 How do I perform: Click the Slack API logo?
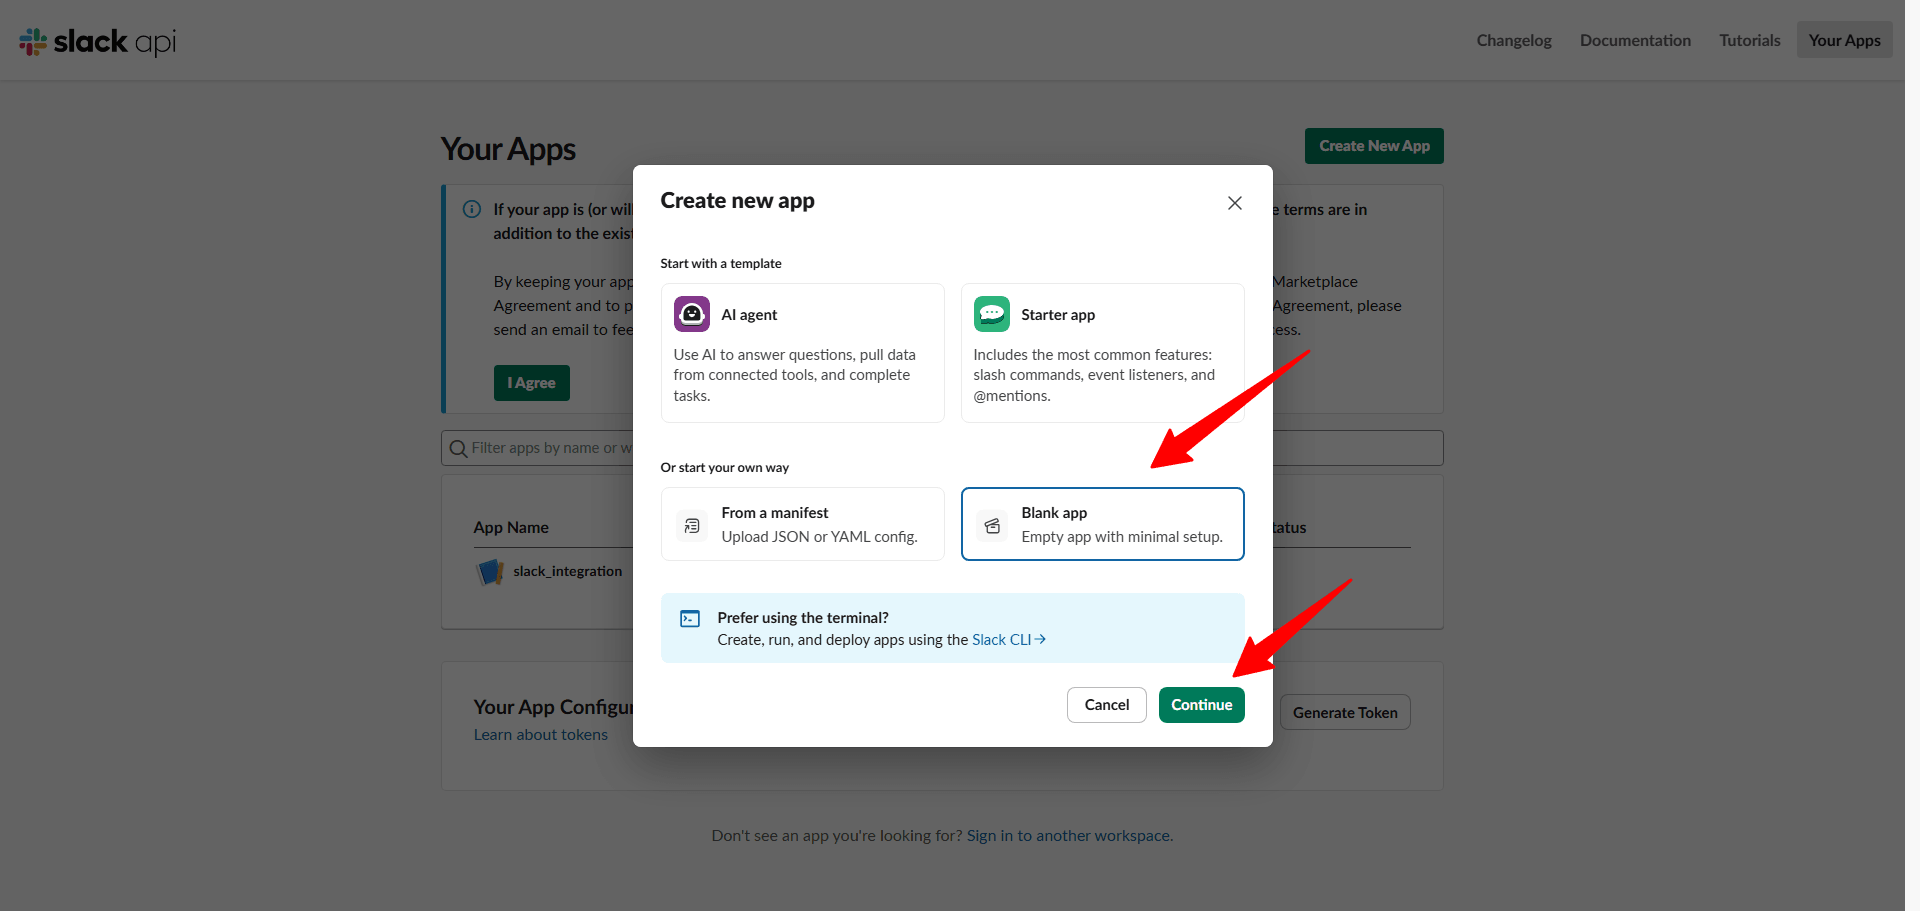pos(98,41)
